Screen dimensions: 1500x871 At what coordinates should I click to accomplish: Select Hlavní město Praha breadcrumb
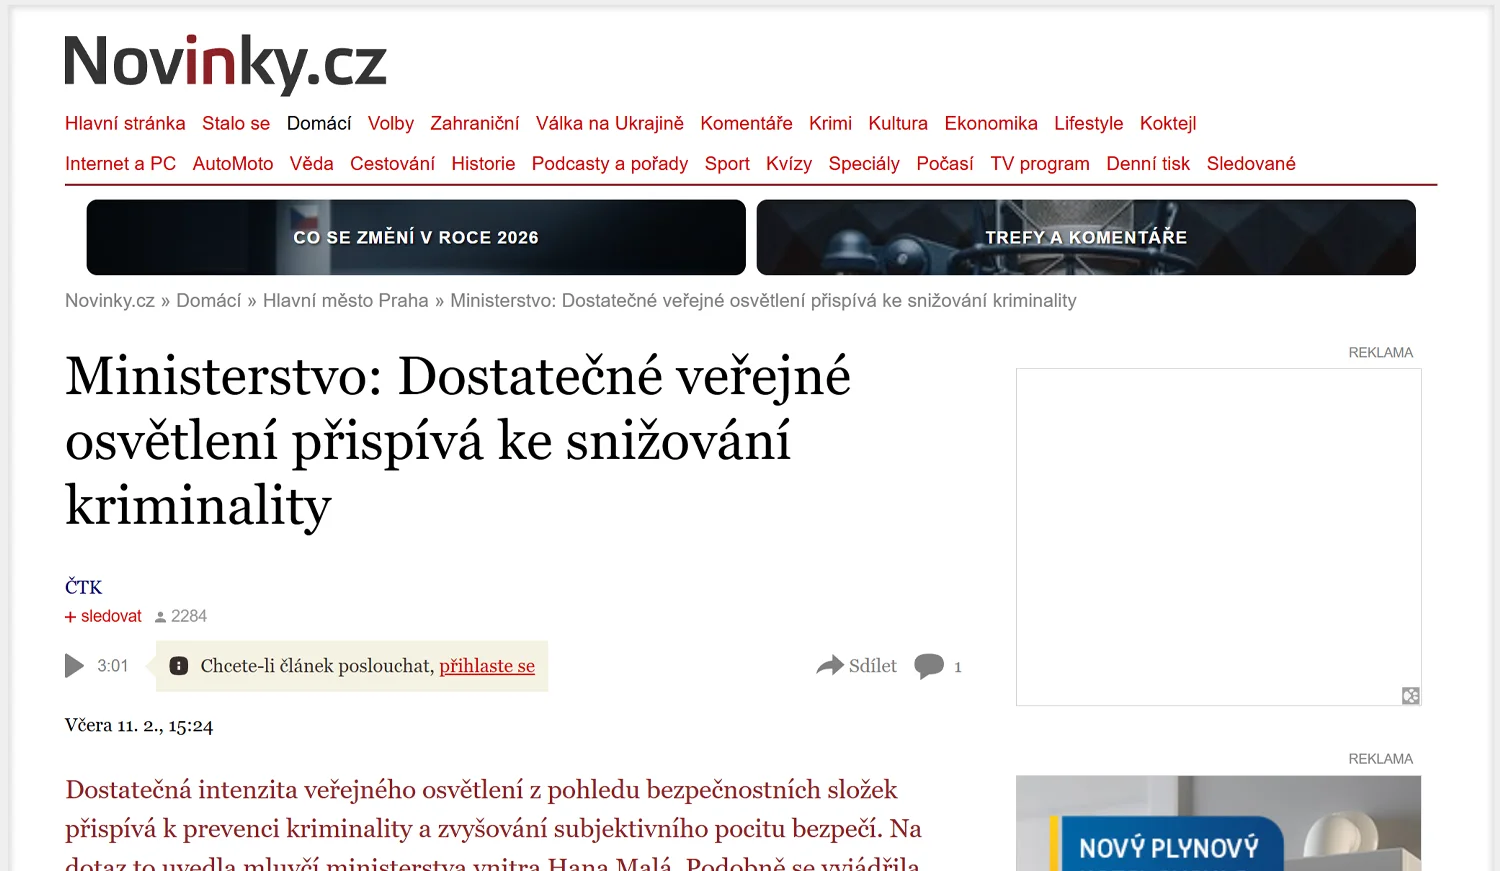click(345, 301)
